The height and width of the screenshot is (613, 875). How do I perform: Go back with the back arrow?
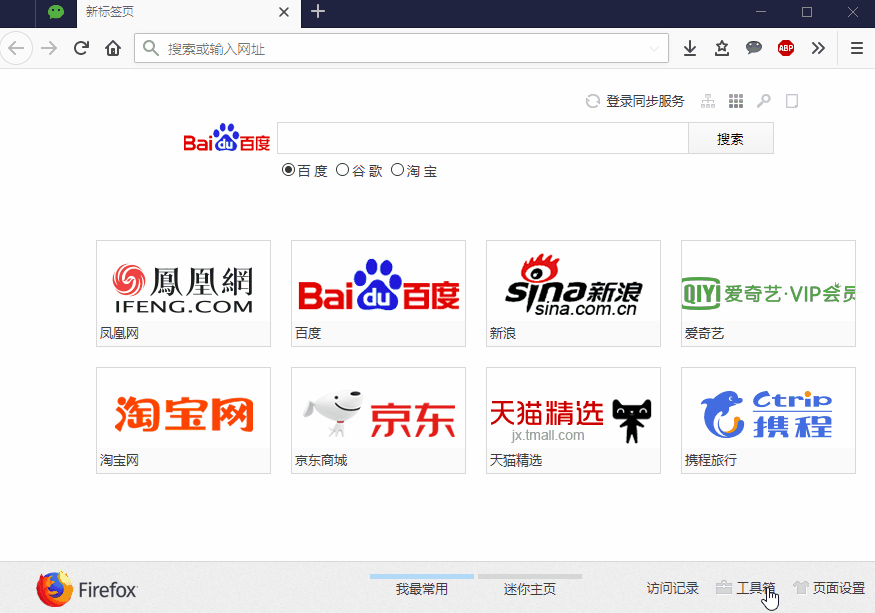(x=16, y=49)
